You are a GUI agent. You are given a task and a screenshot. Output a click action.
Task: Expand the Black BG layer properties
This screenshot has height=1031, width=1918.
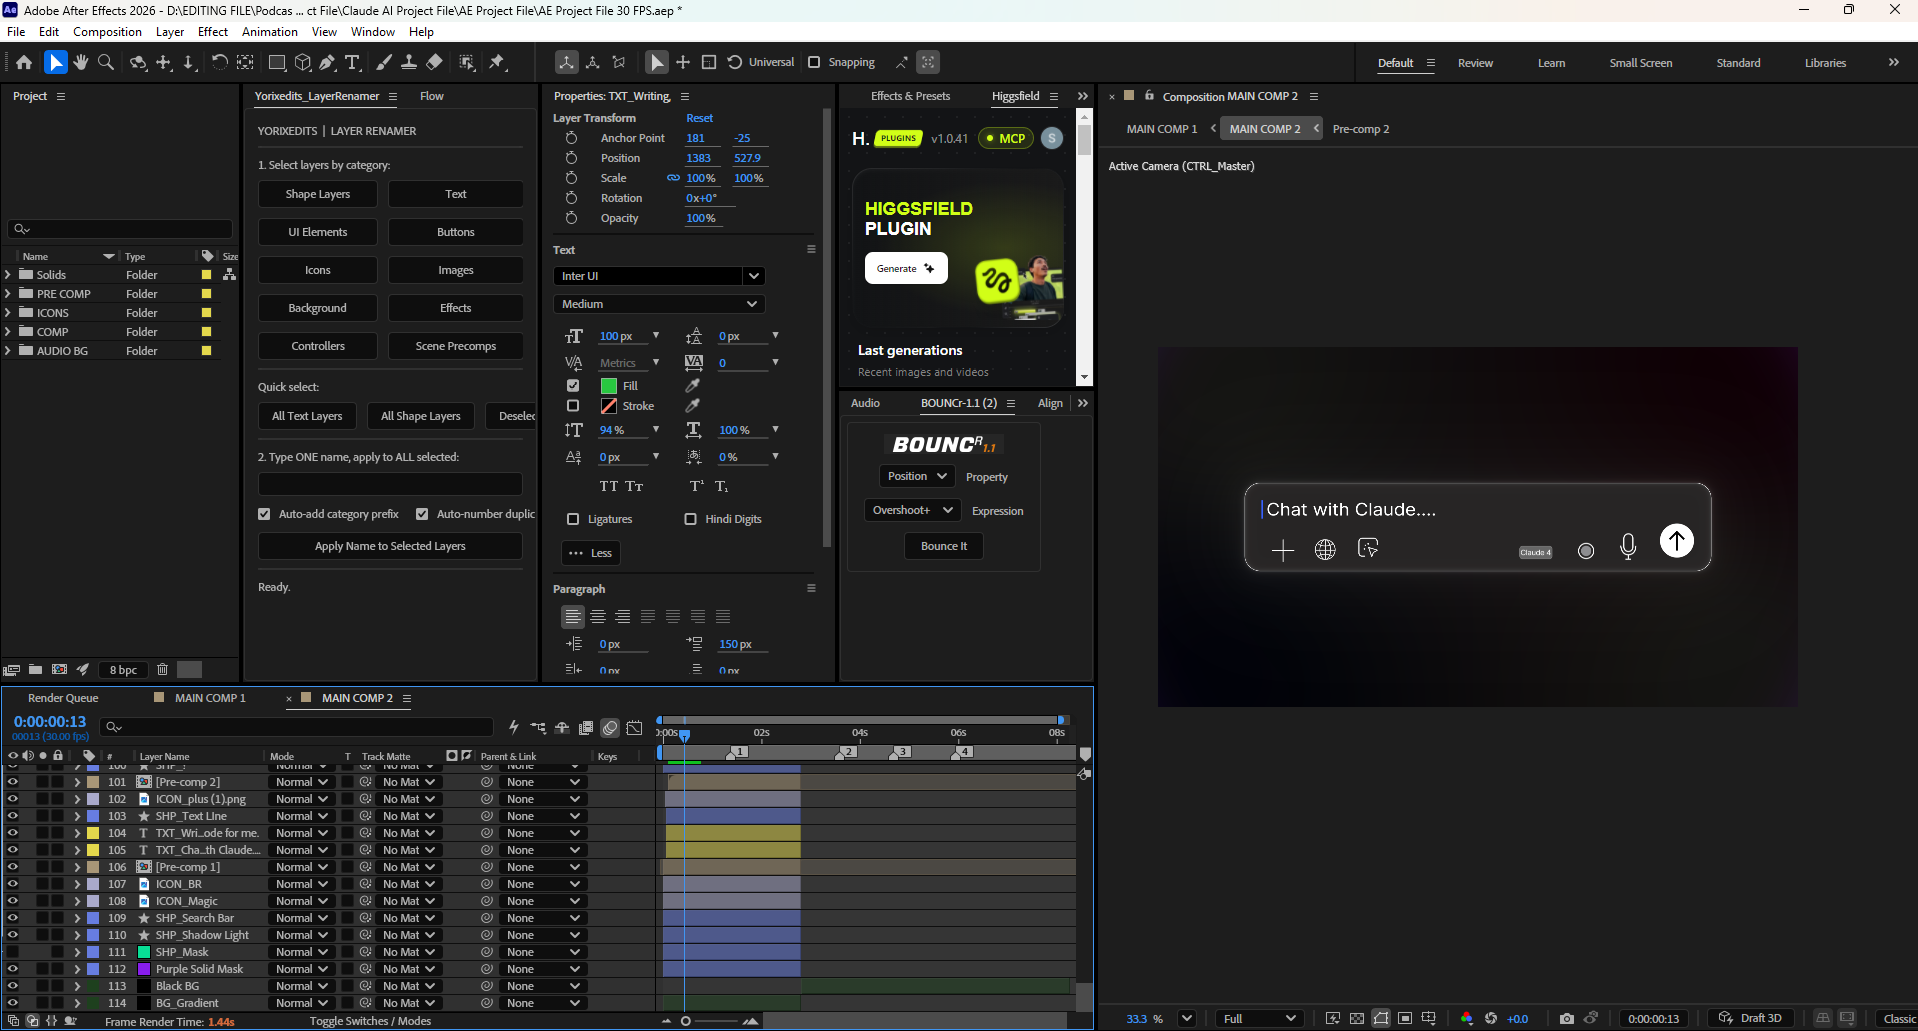[x=77, y=985]
